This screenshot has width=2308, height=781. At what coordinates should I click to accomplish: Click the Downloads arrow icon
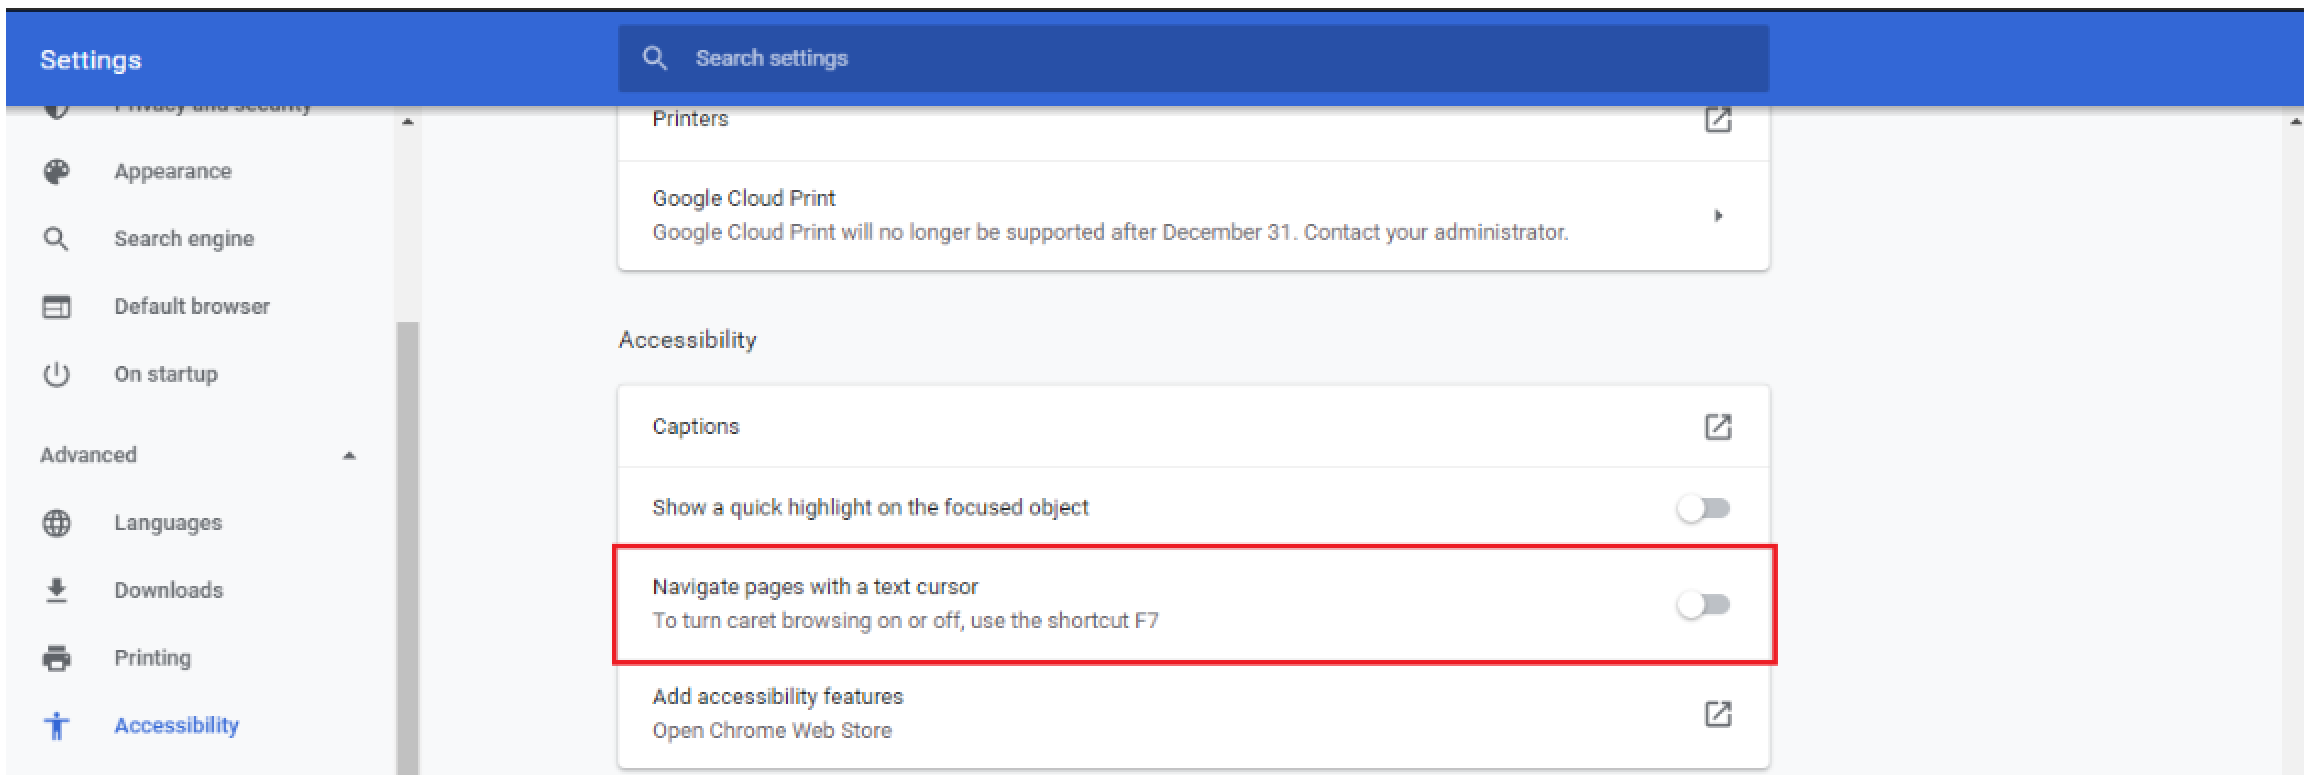coord(57,591)
